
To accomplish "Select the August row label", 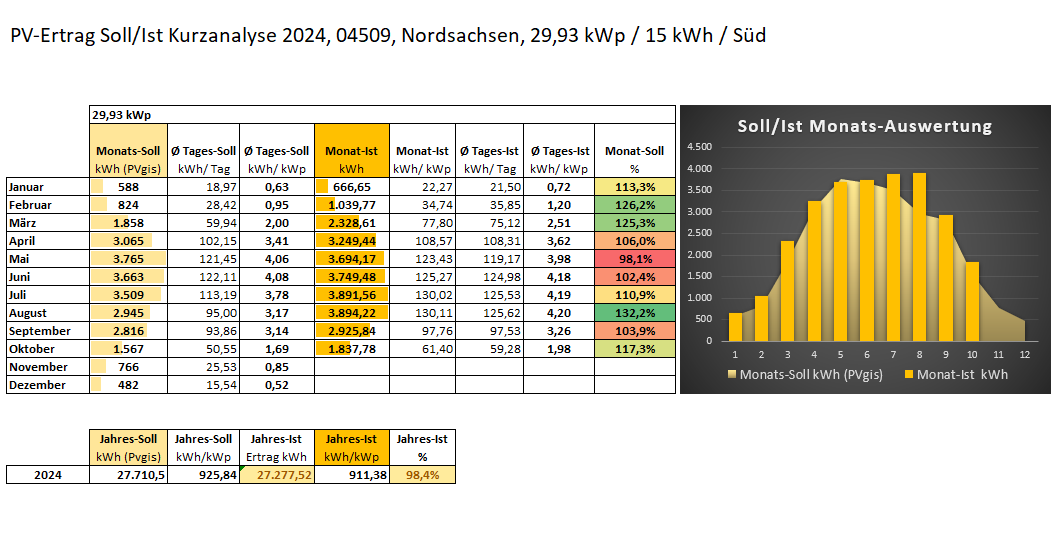I will click(48, 313).
